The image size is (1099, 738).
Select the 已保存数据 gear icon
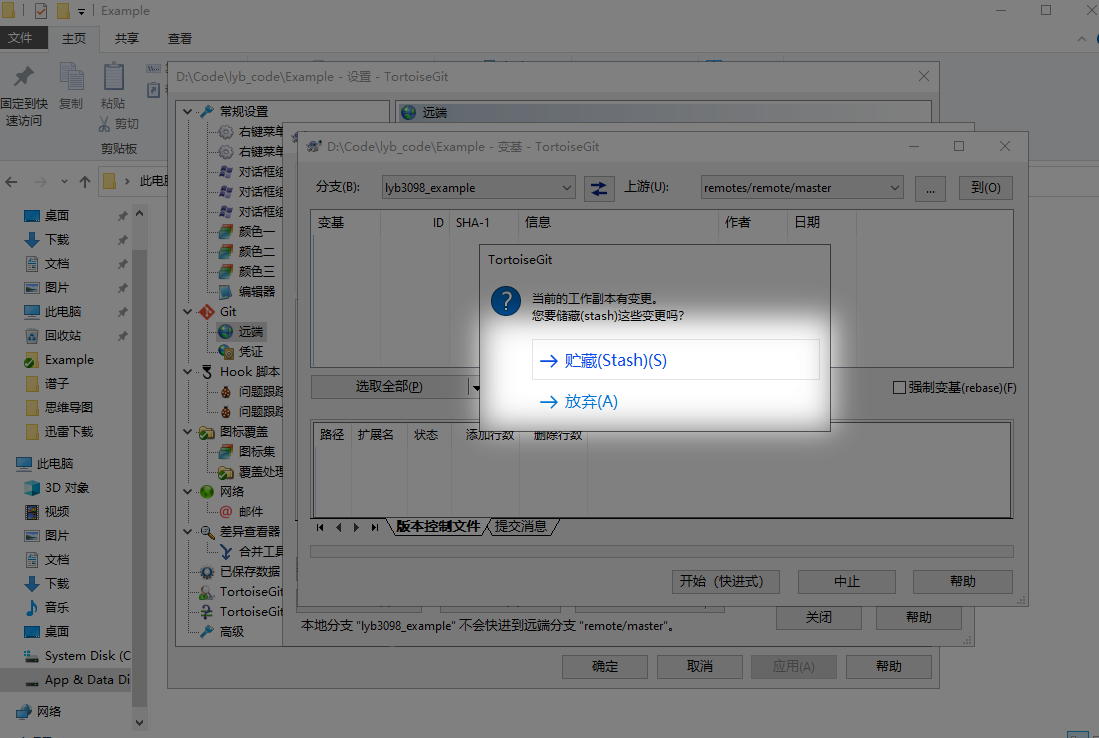point(207,572)
